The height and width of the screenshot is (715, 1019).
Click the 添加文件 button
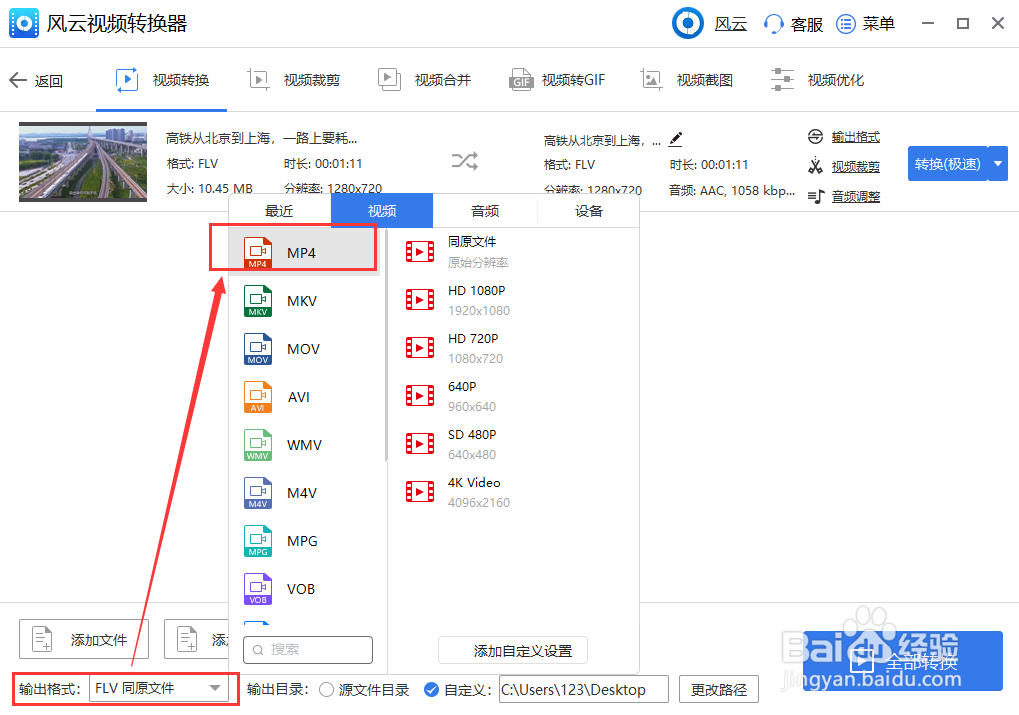[84, 640]
